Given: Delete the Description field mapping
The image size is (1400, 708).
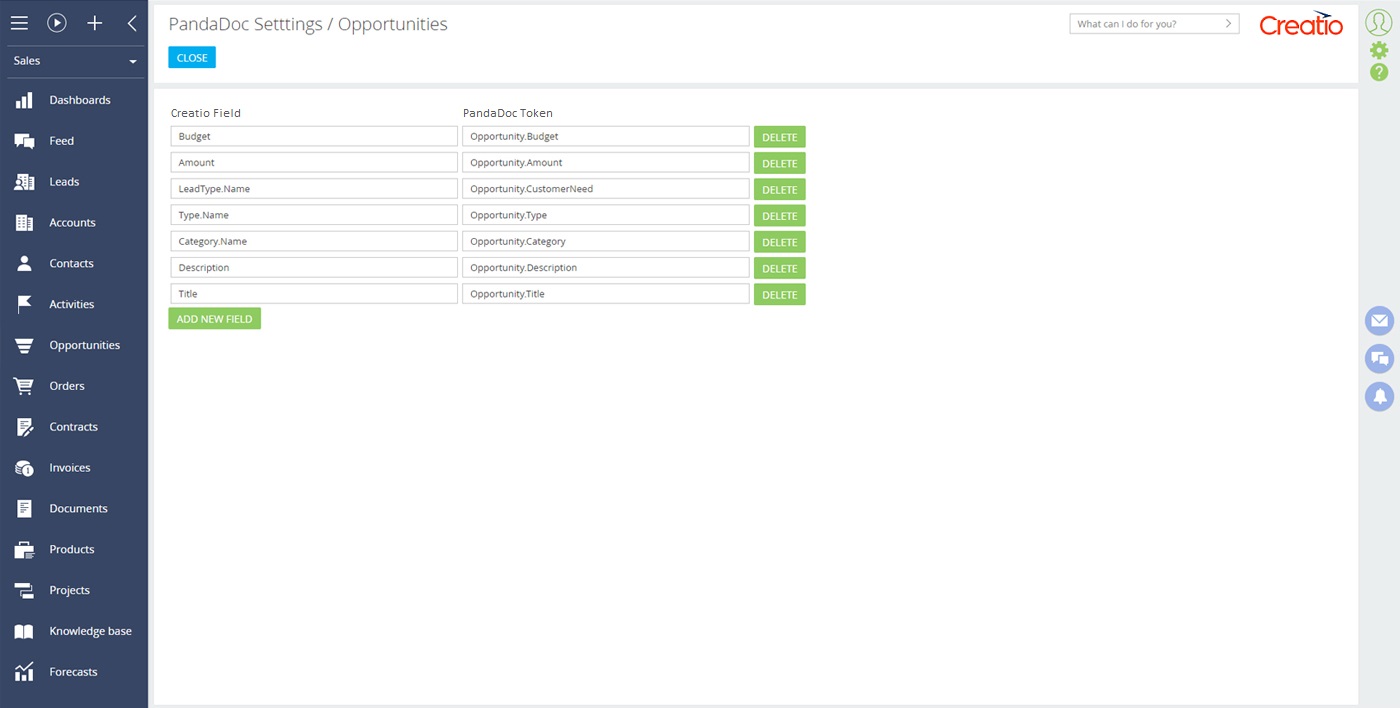Looking at the screenshot, I should 780,268.
